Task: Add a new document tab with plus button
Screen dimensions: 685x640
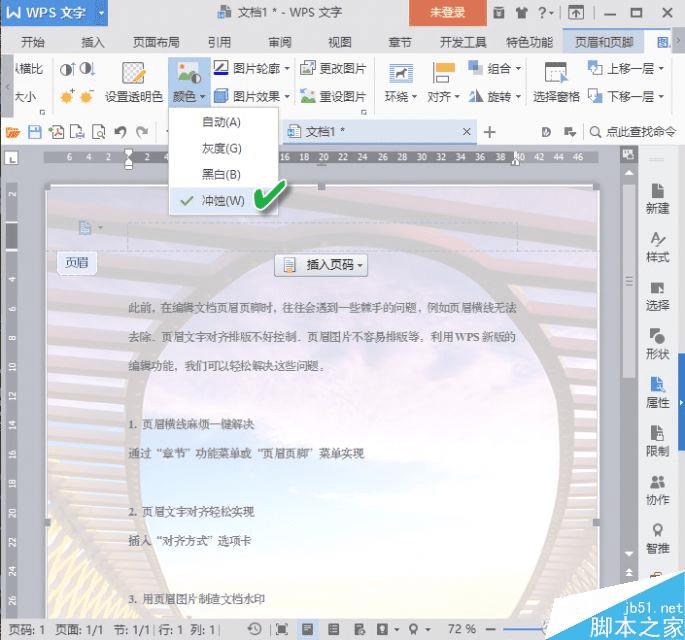Action: pyautogui.click(x=490, y=132)
